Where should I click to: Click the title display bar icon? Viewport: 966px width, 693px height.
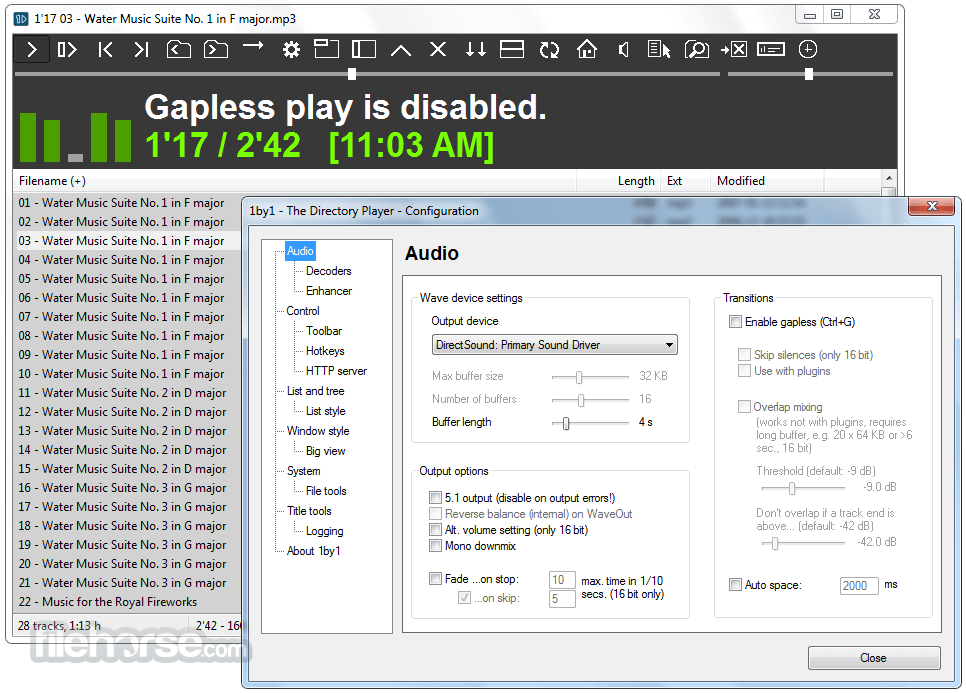(x=771, y=49)
